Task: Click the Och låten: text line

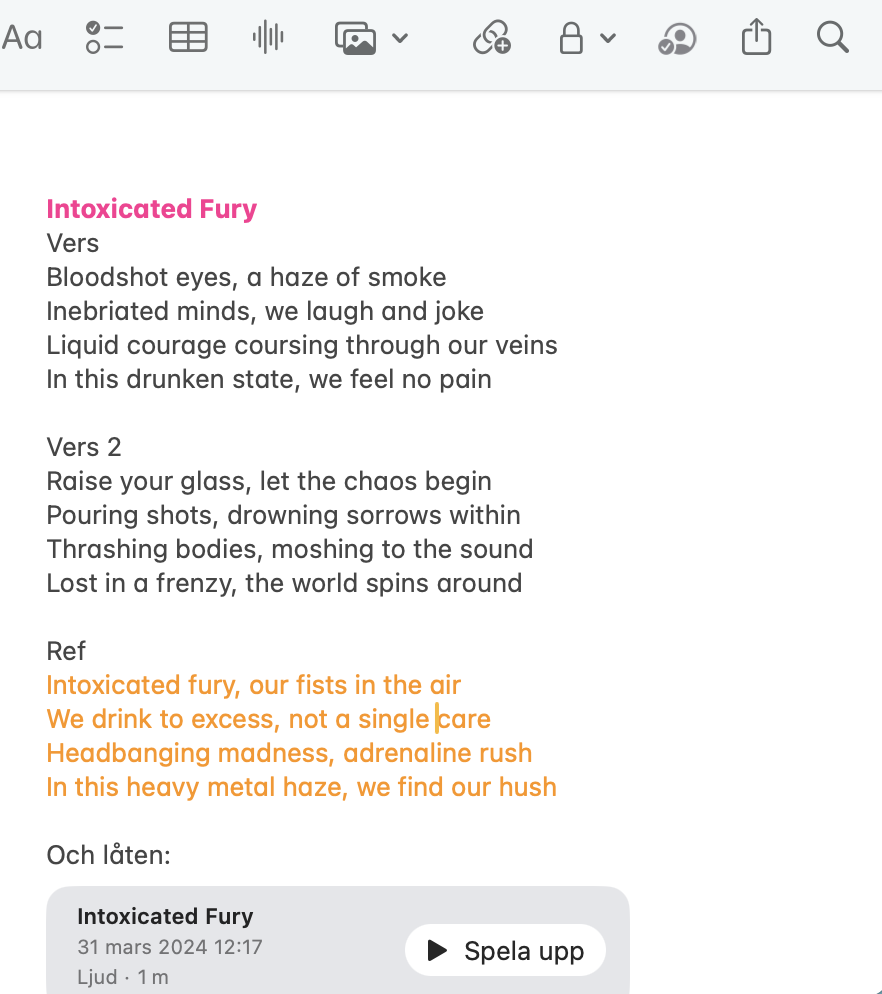Action: [x=108, y=855]
